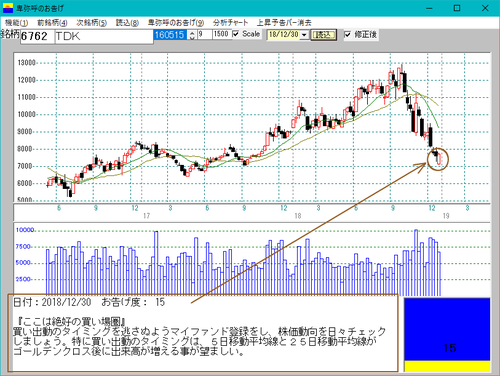Open the 上昇予告バー消去 menu
Viewport: 500px width, 376px height.
point(284,23)
